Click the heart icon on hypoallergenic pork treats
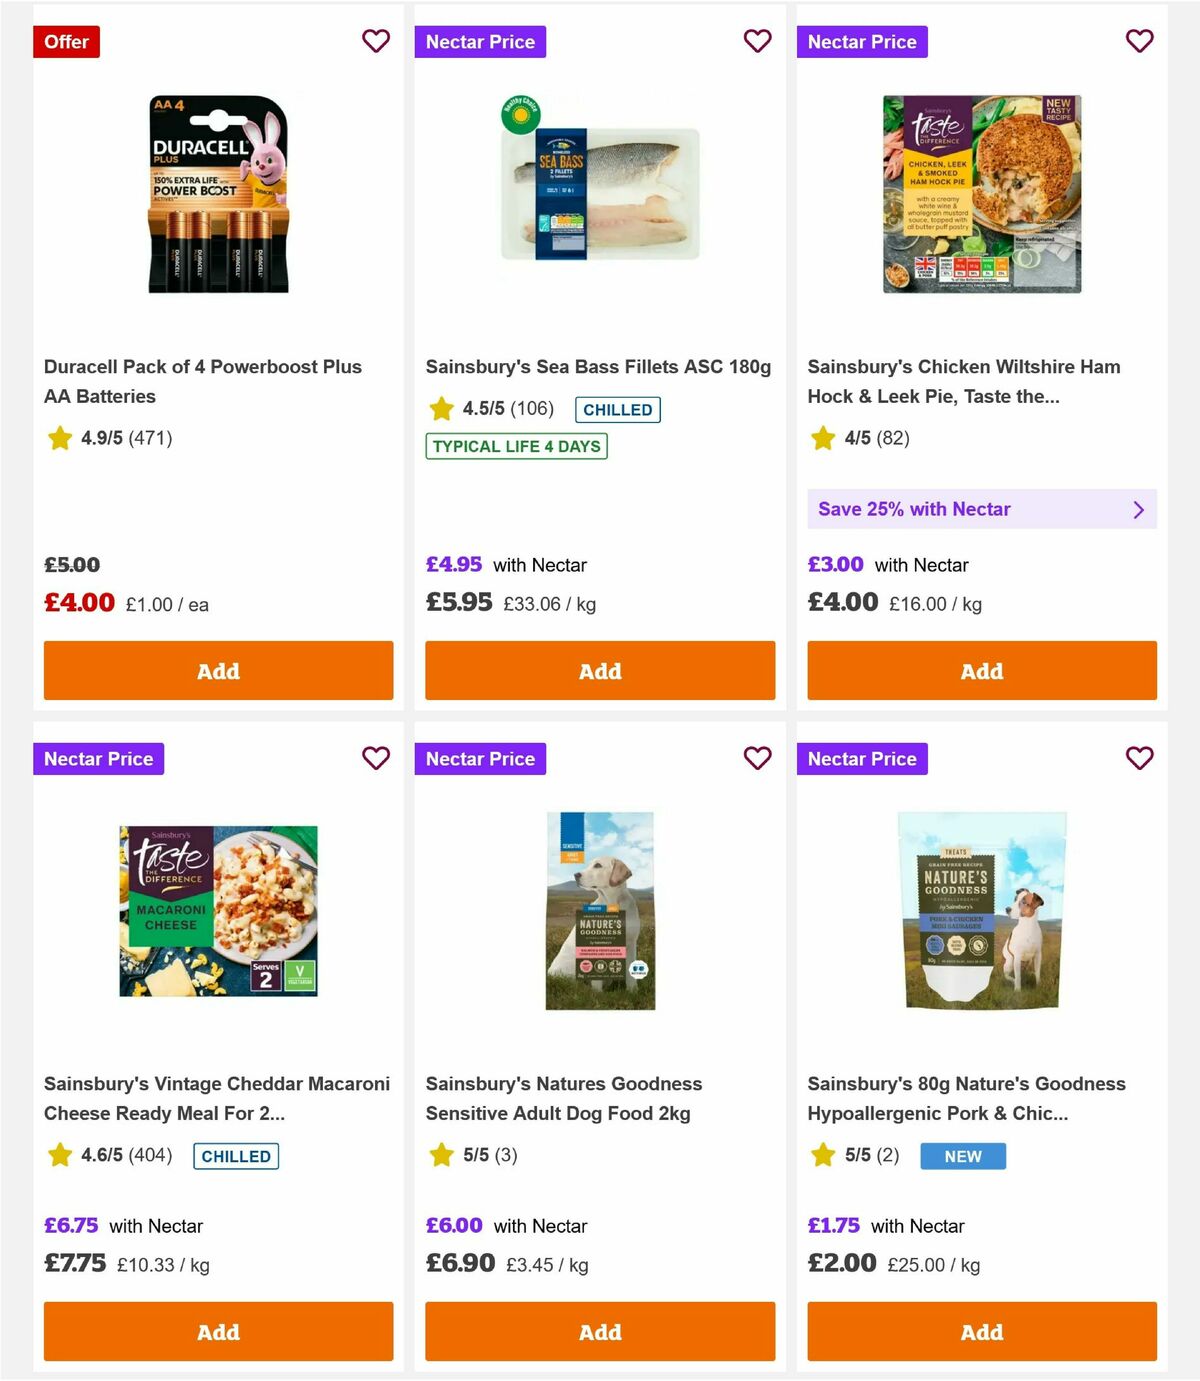The image size is (1200, 1381). coord(1139,758)
